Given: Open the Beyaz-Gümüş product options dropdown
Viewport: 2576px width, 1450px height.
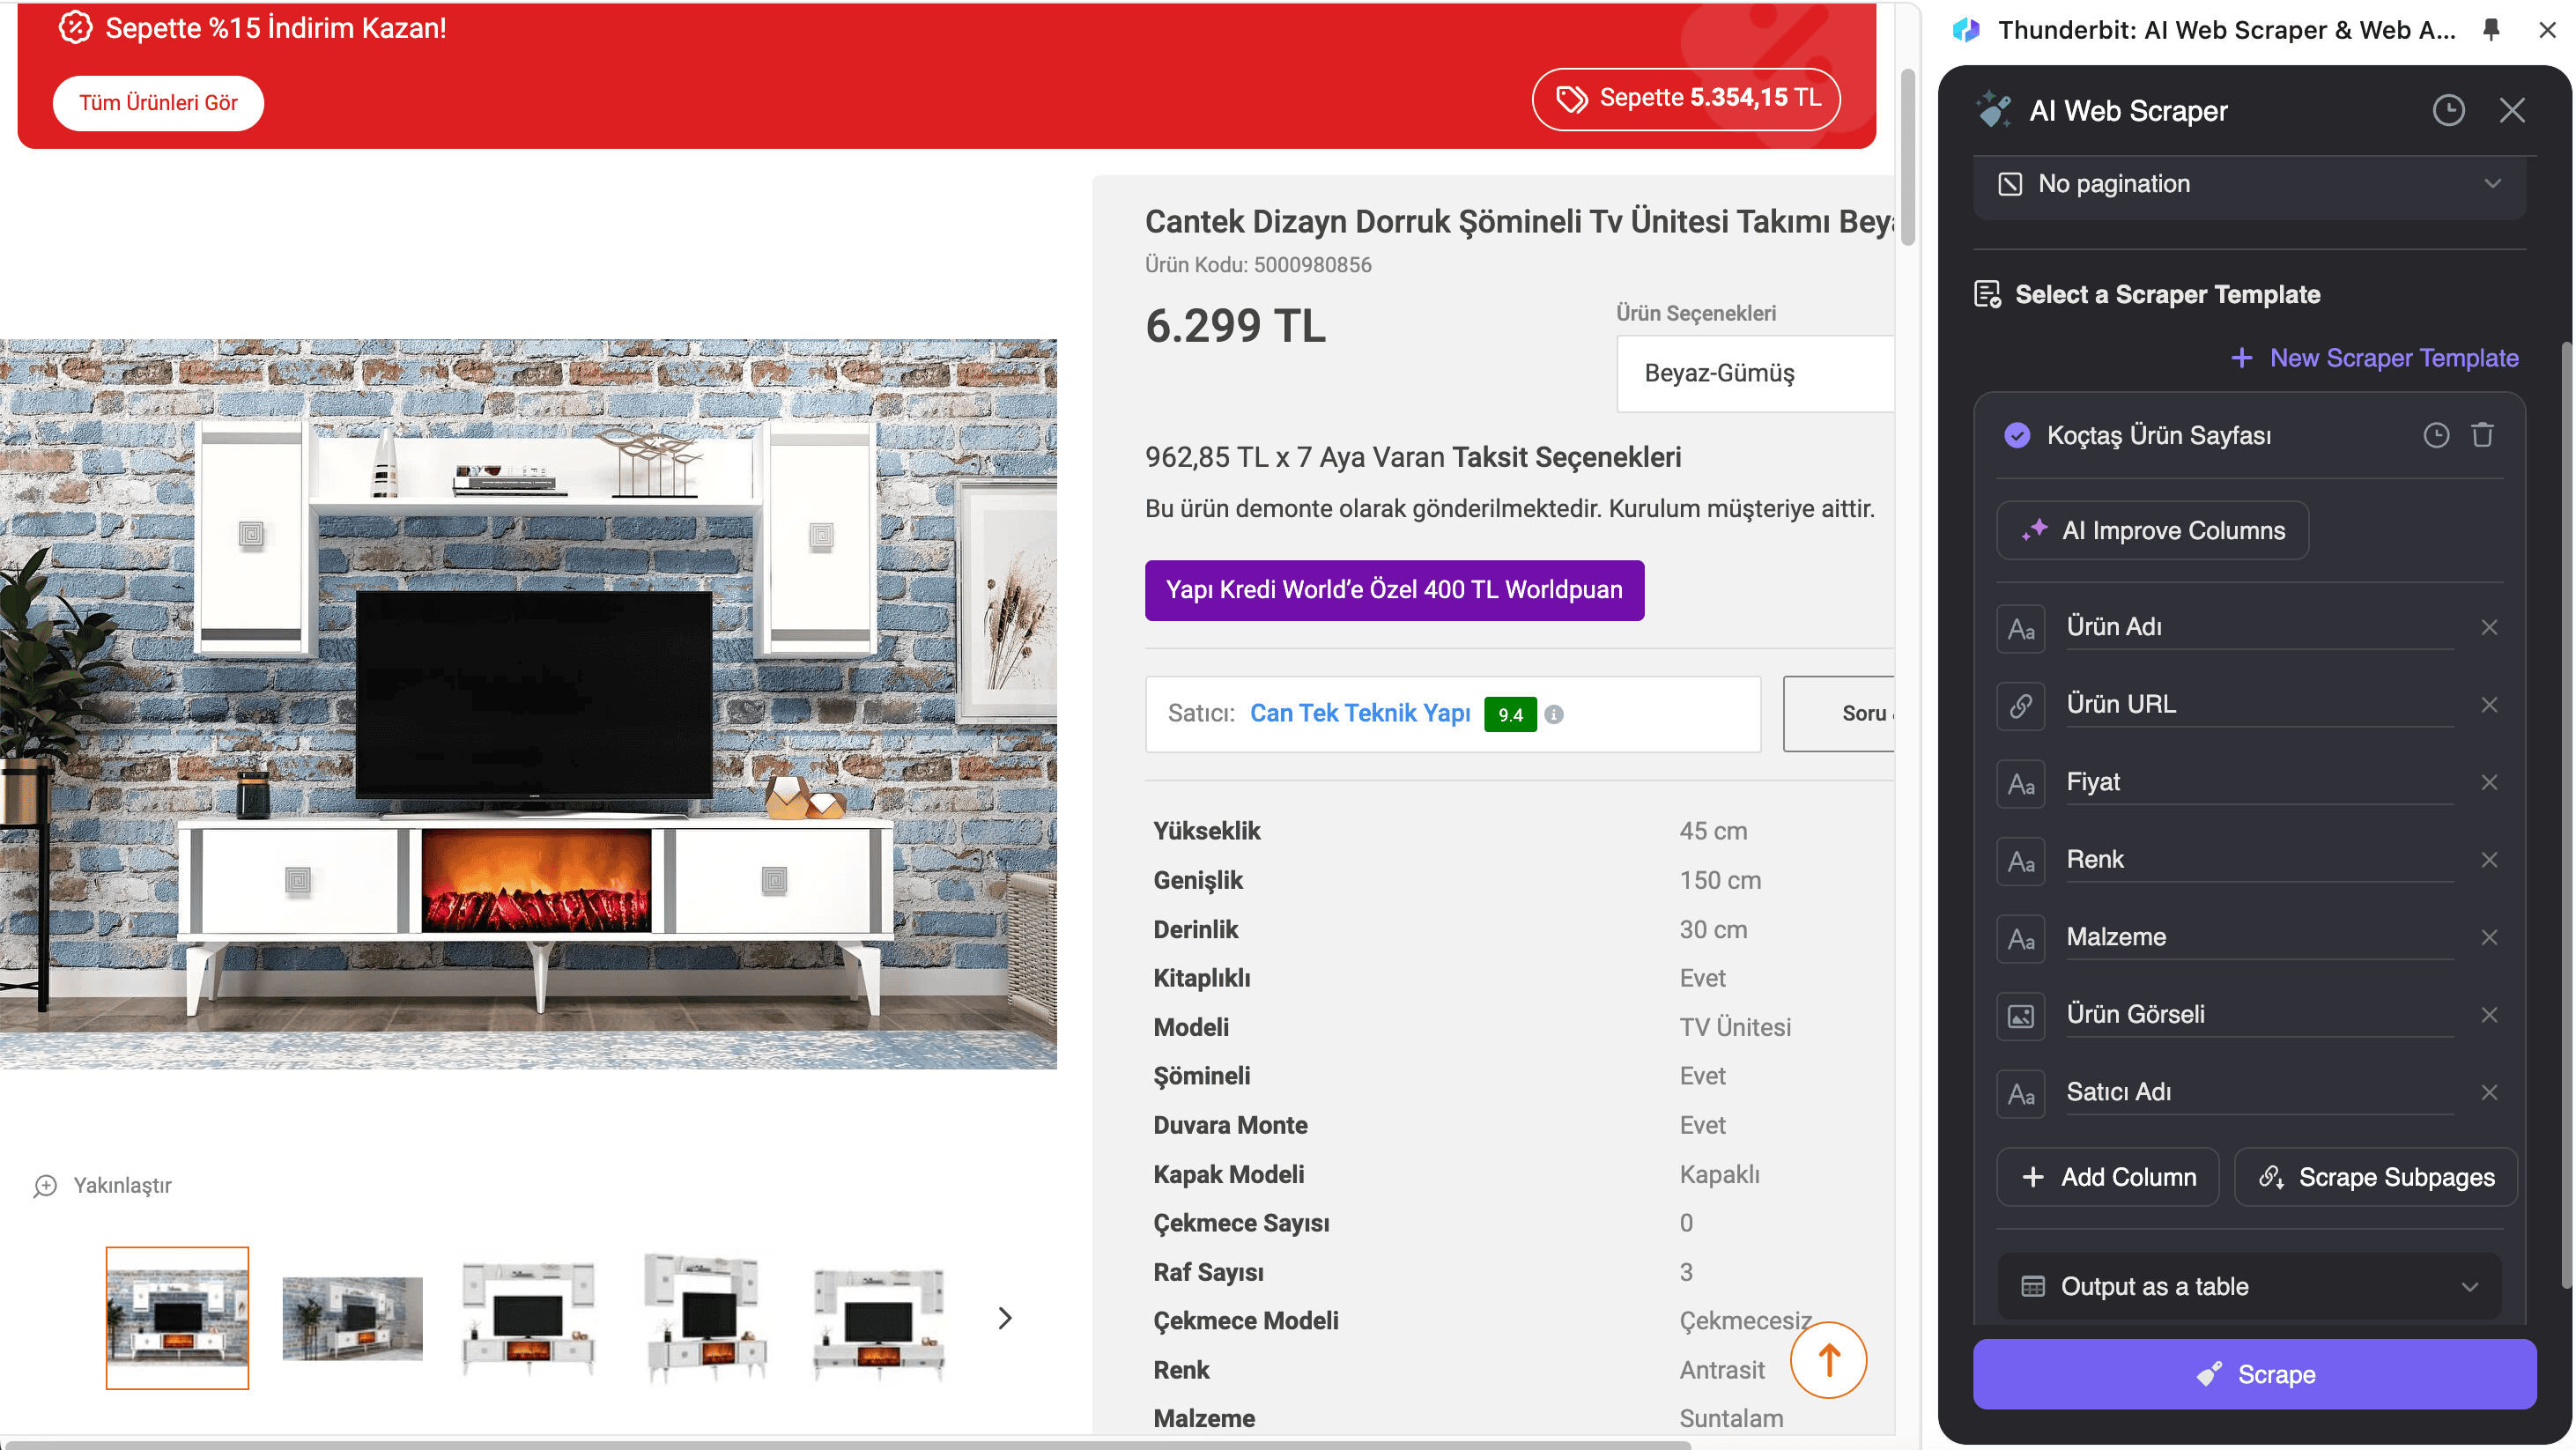Looking at the screenshot, I should coord(1755,373).
